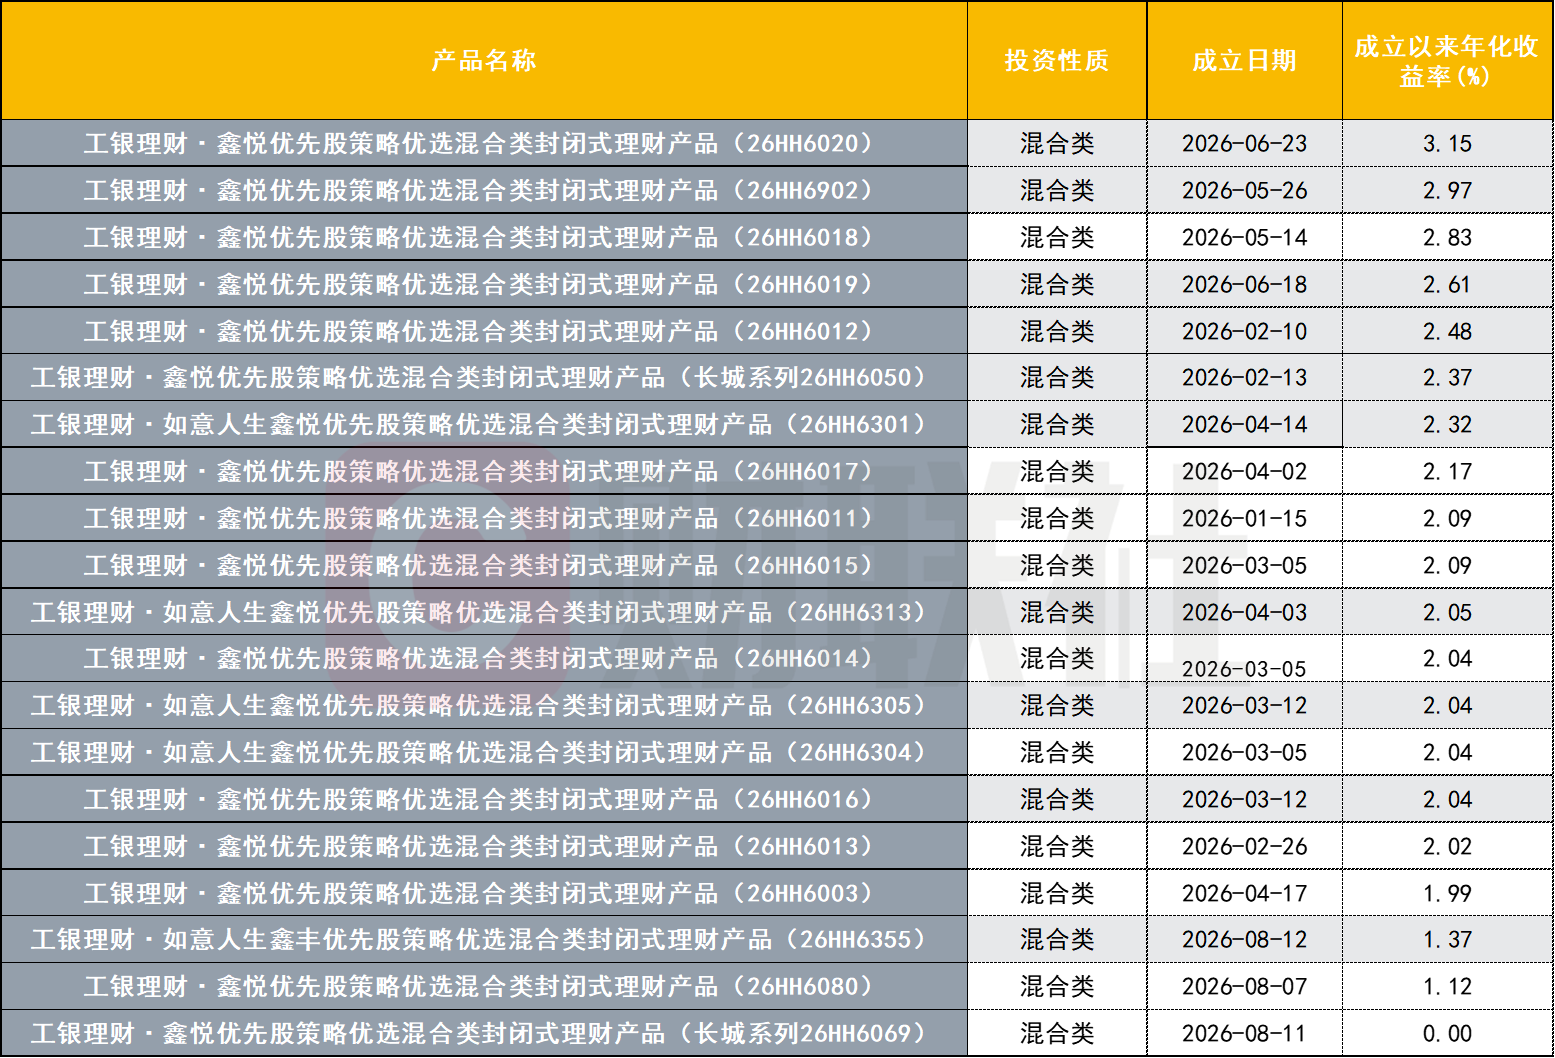This screenshot has width=1555, height=1058.
Task: Click the date 2026-04-03
Action: pyautogui.click(x=1244, y=613)
